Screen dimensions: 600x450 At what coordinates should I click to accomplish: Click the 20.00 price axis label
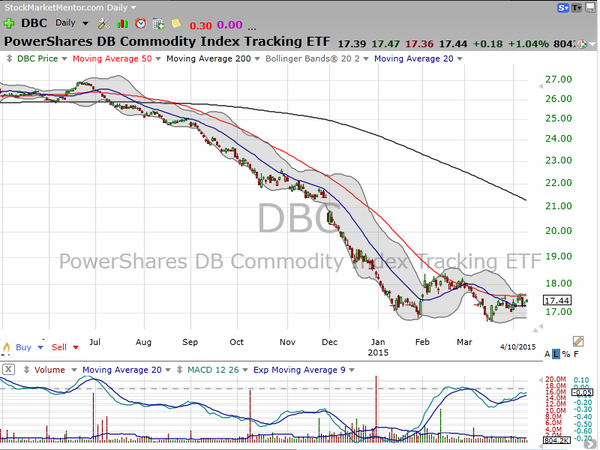pyautogui.click(x=559, y=231)
